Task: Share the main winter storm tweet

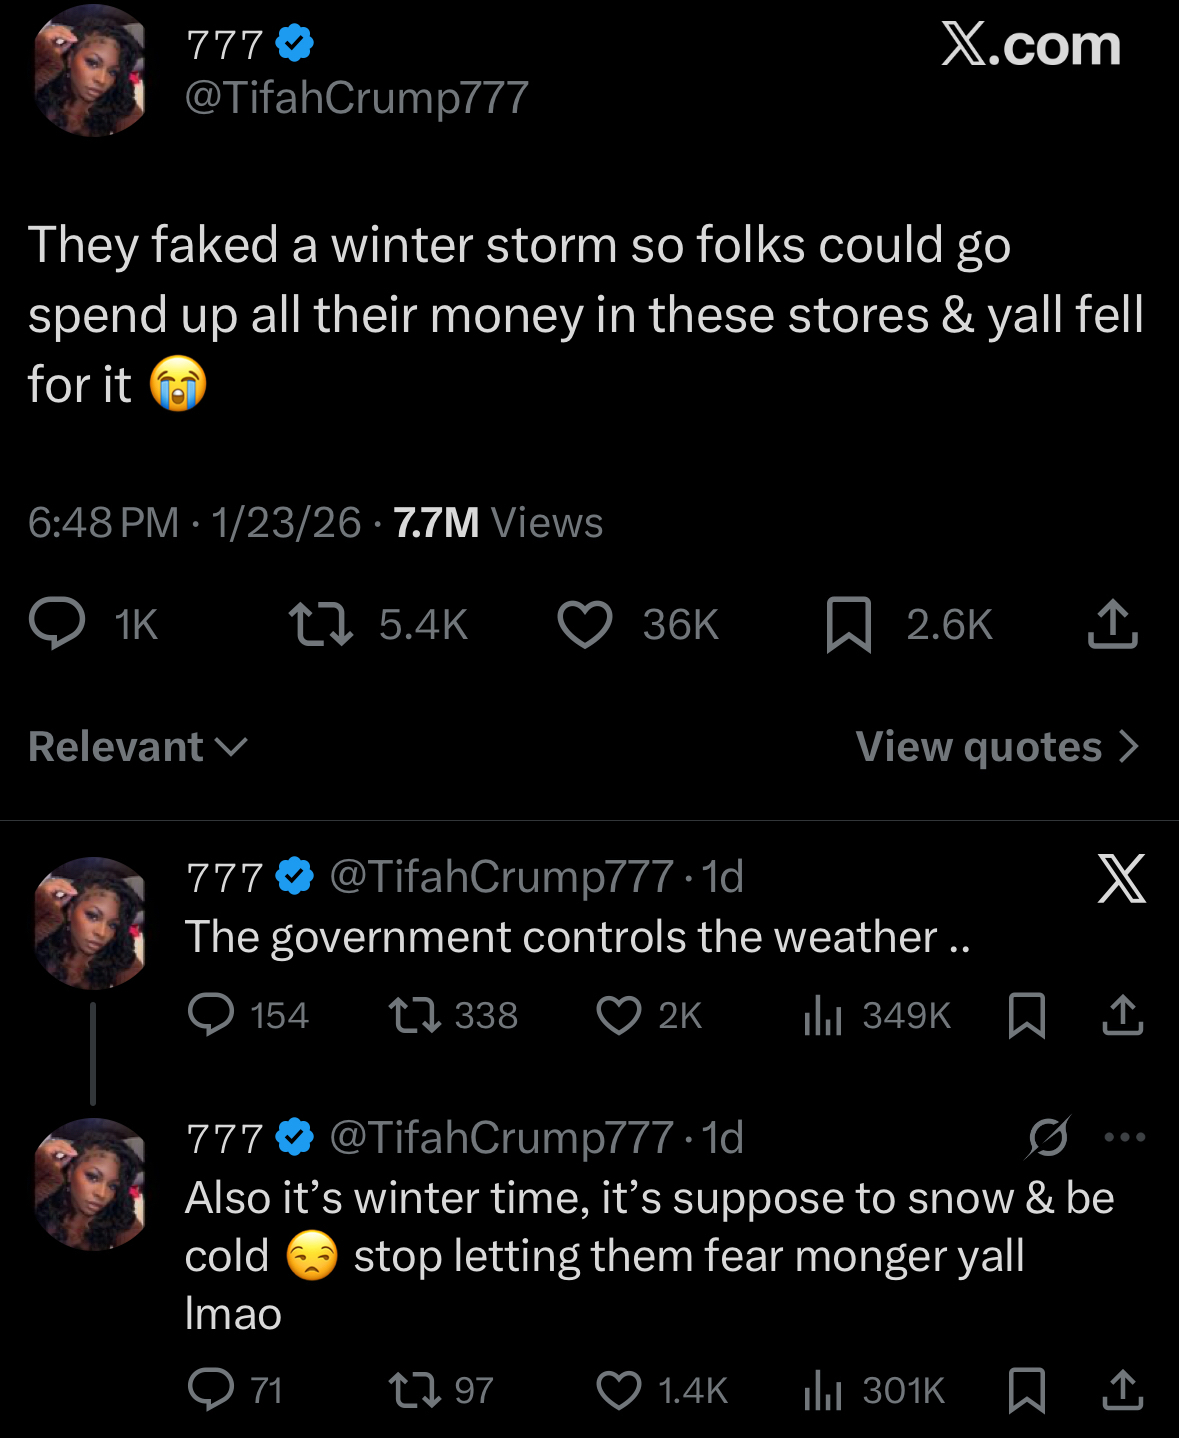Action: 1112,625
